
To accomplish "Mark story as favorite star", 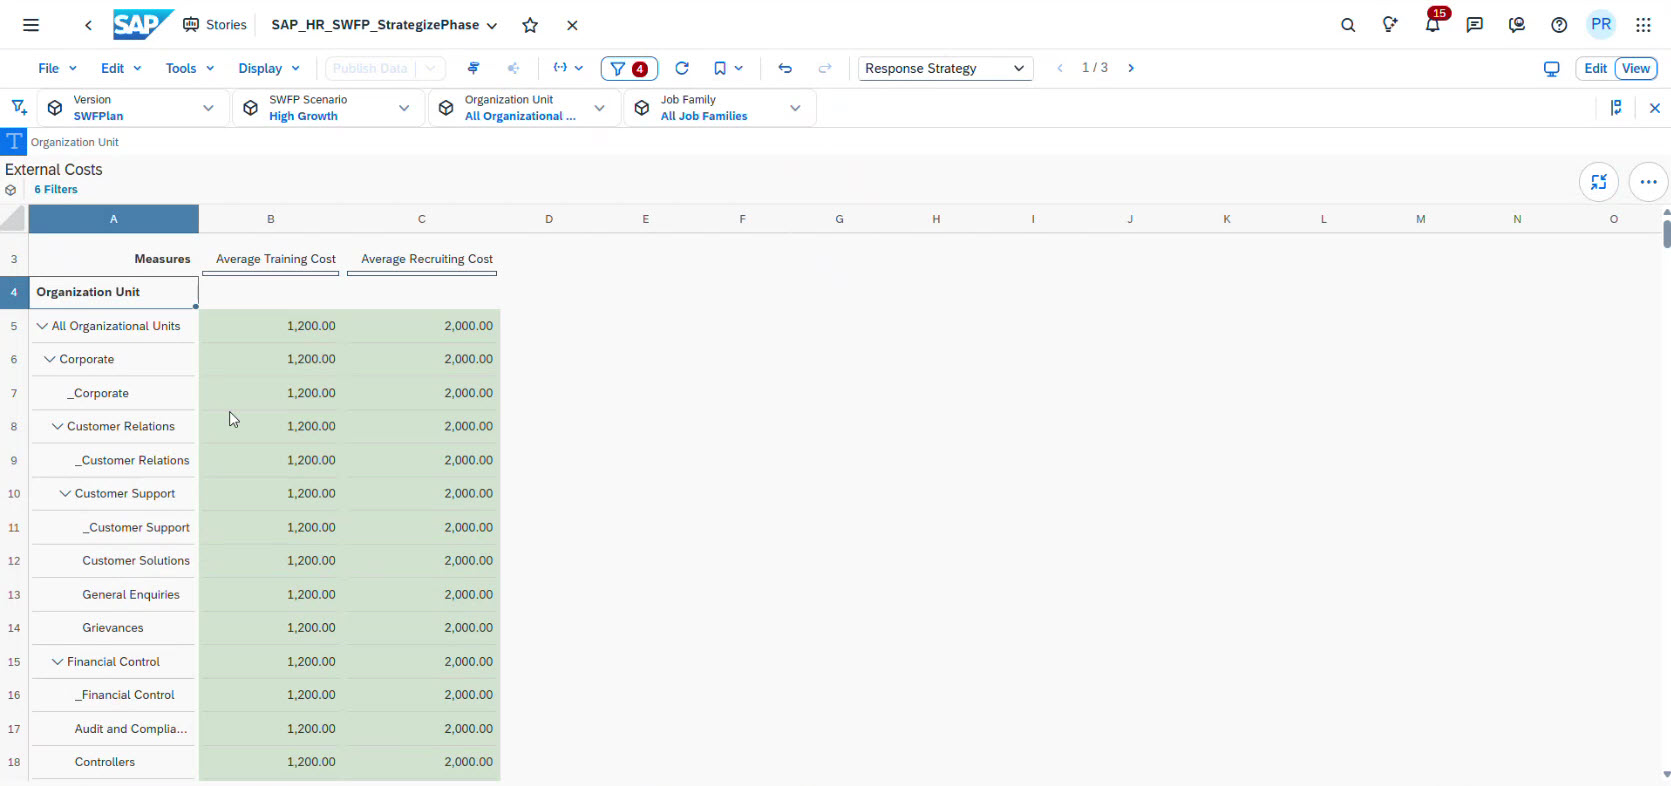I will click(x=530, y=25).
